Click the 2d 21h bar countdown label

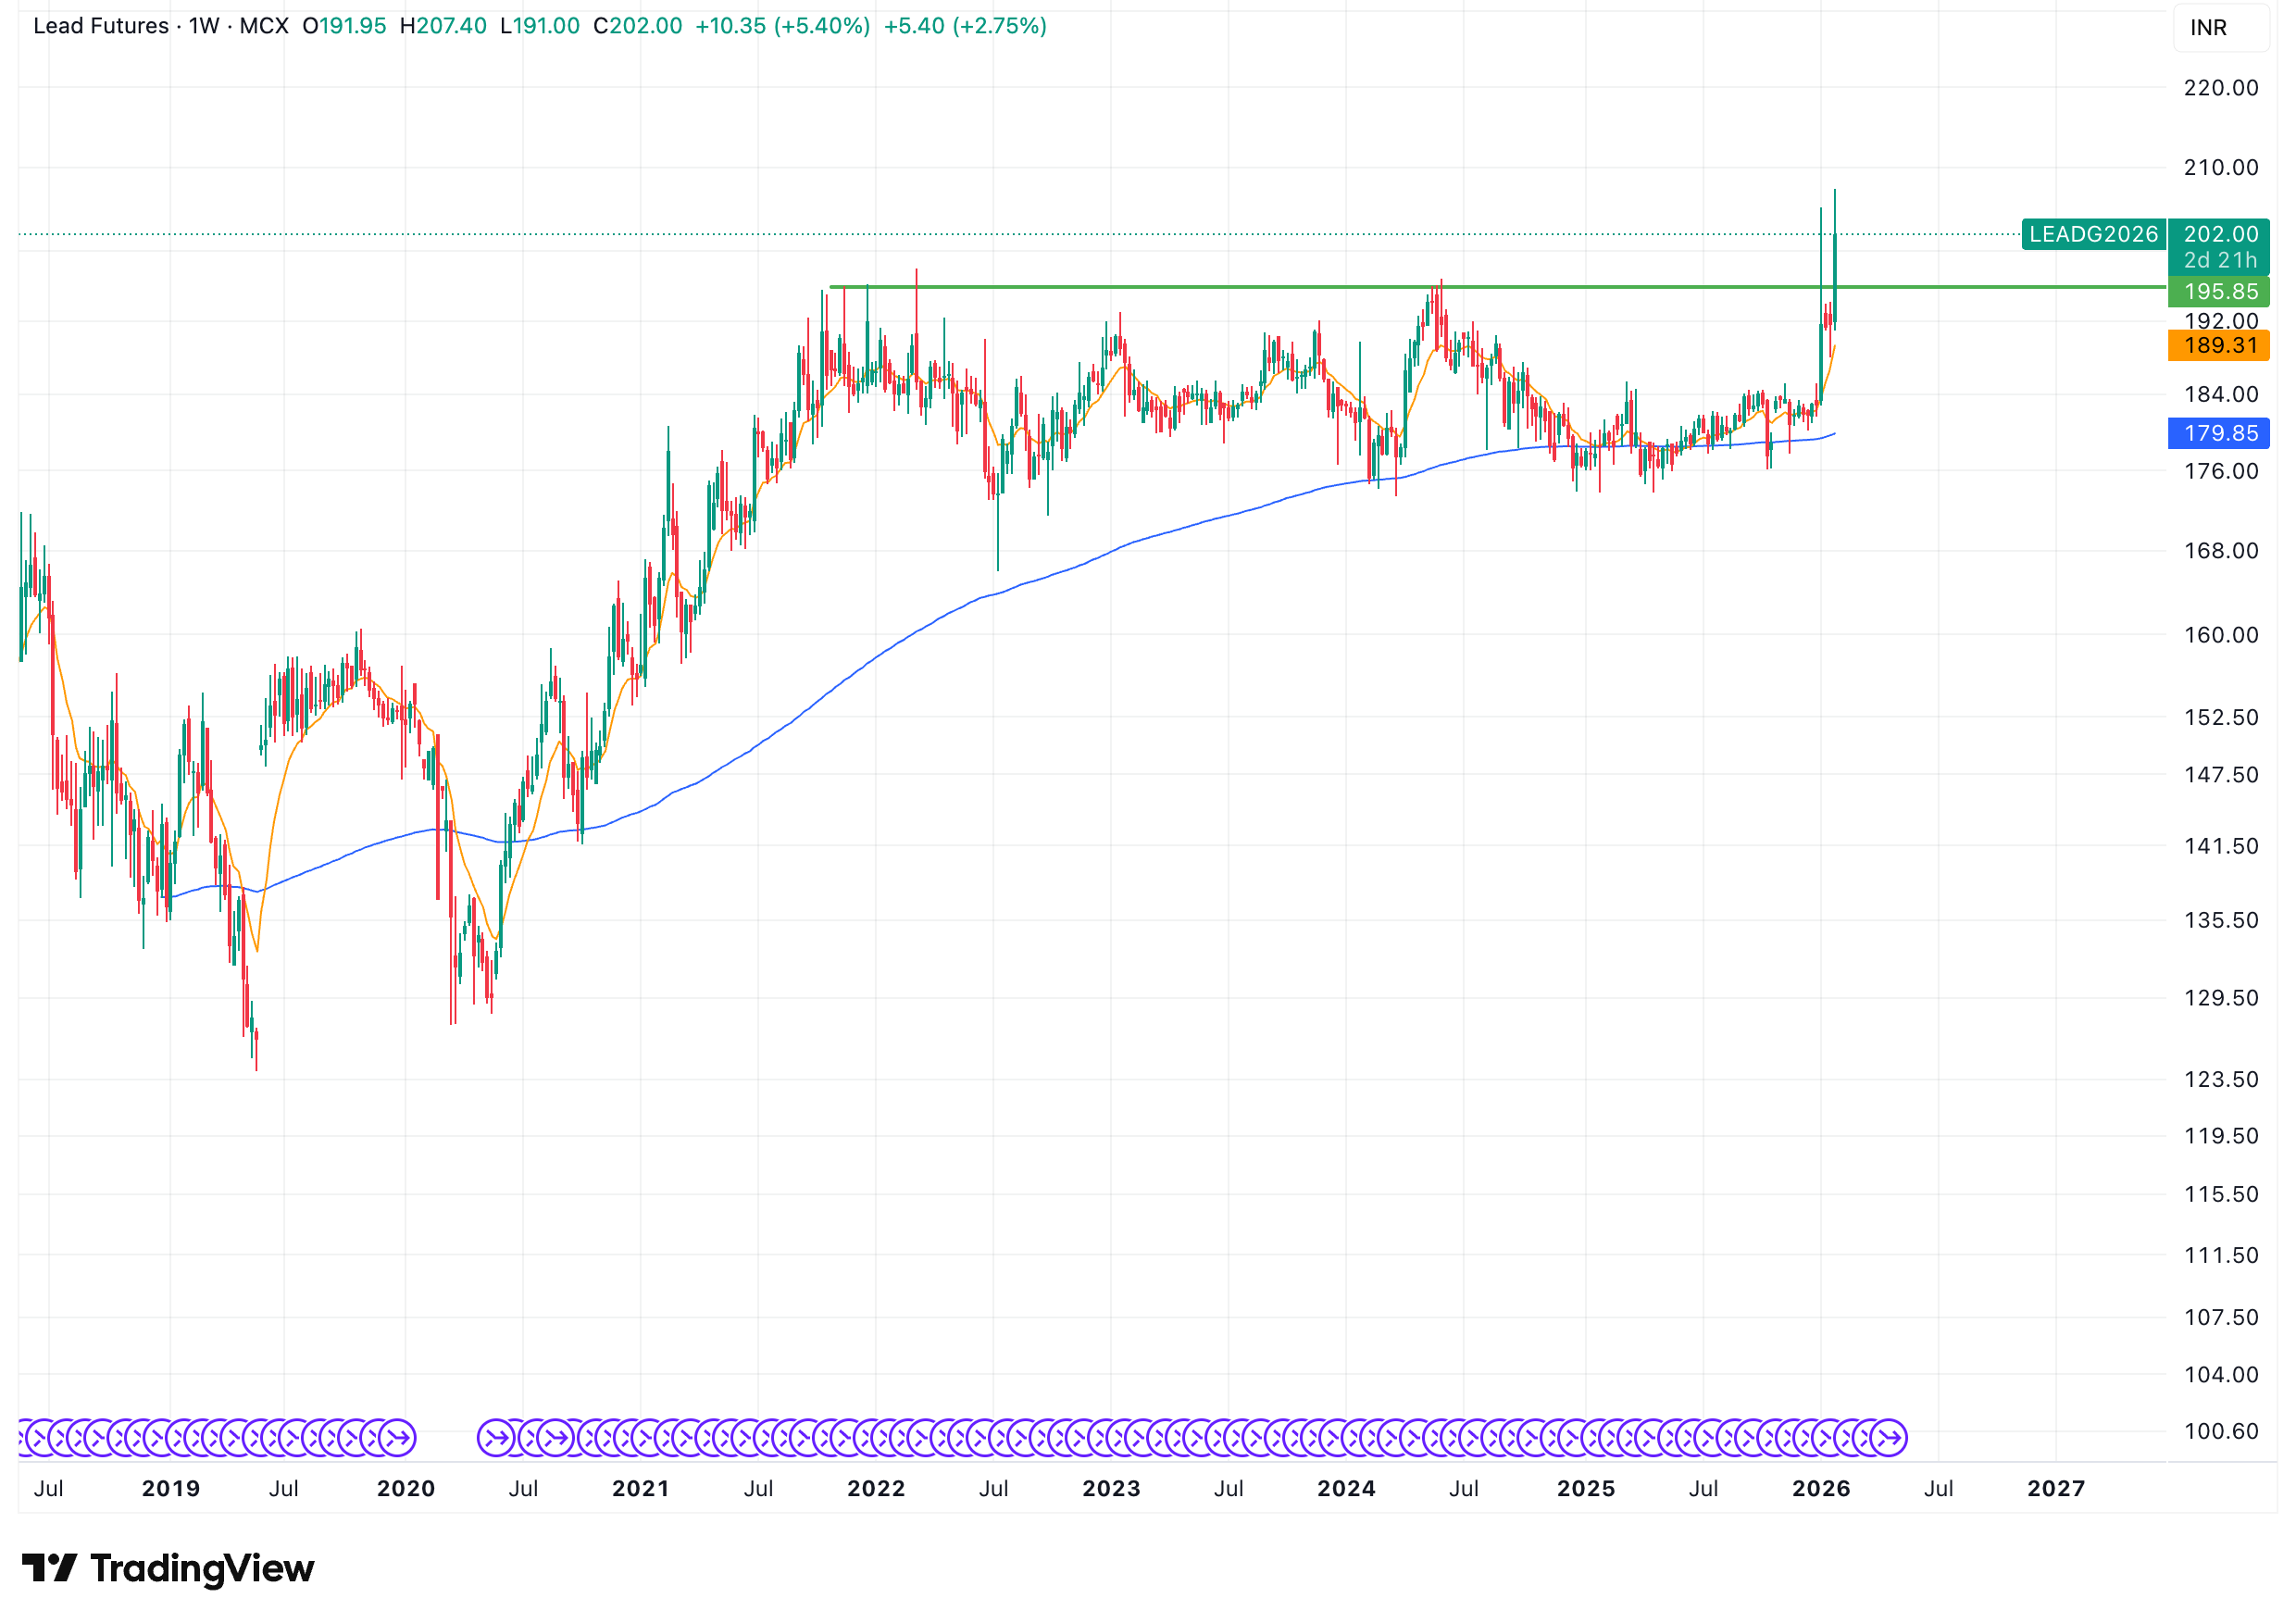click(2219, 260)
